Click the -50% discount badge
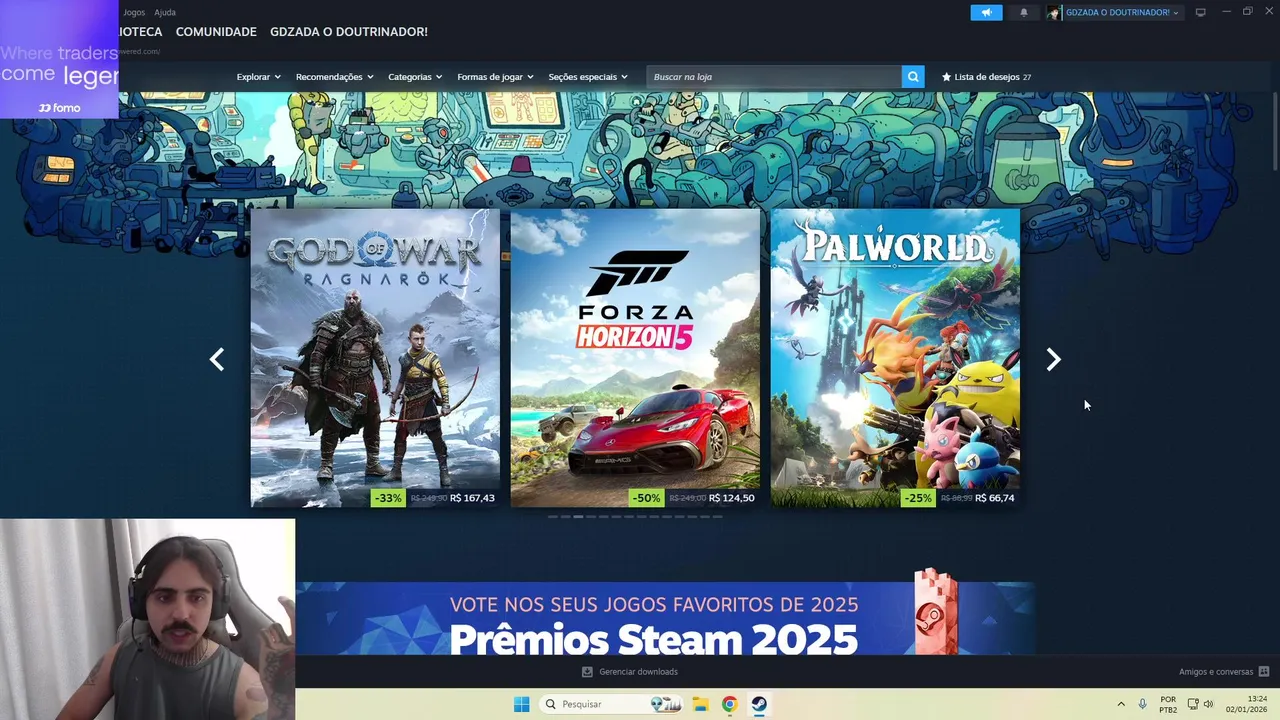This screenshot has width=1280, height=720. coord(647,498)
